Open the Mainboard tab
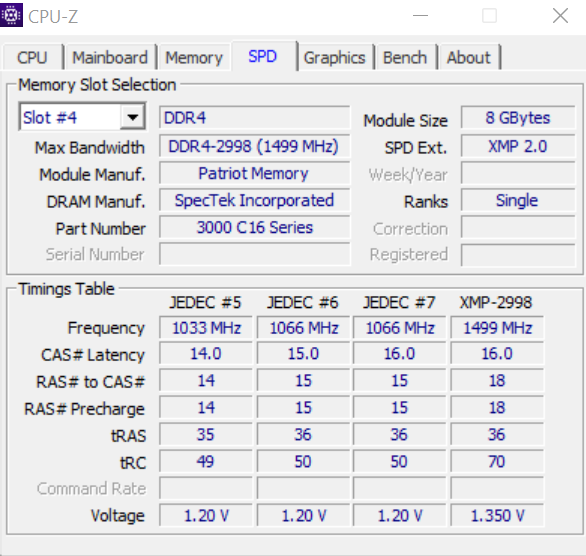 (x=110, y=58)
